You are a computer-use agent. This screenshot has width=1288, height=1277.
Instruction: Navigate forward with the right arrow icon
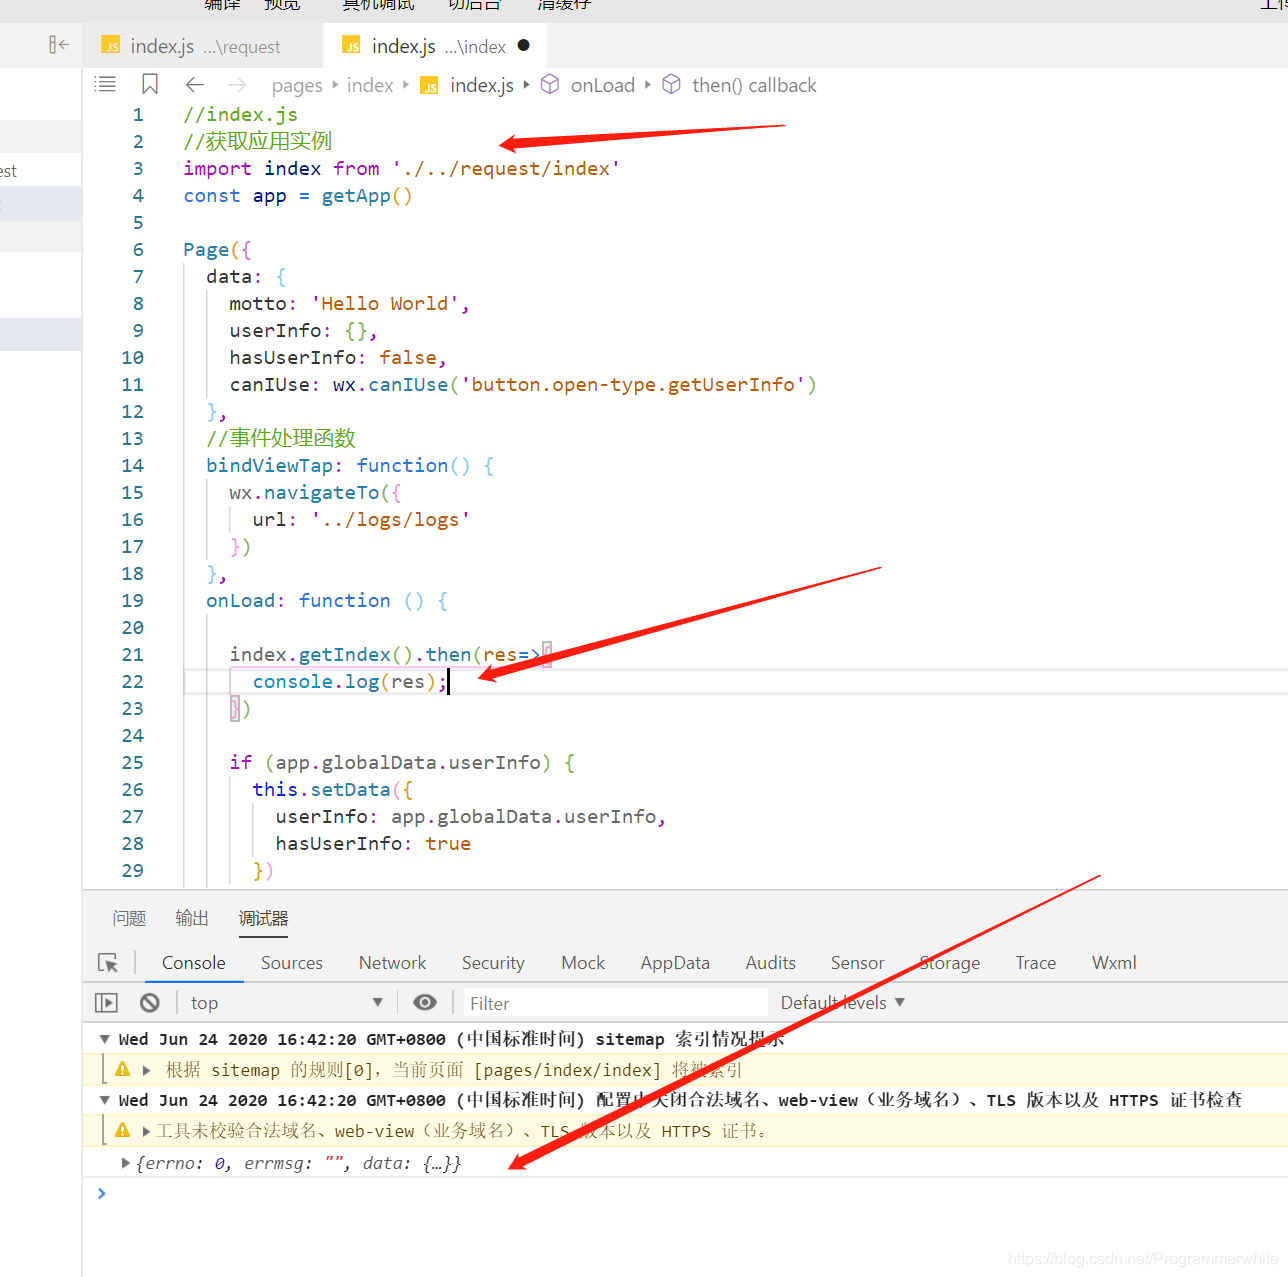point(237,85)
